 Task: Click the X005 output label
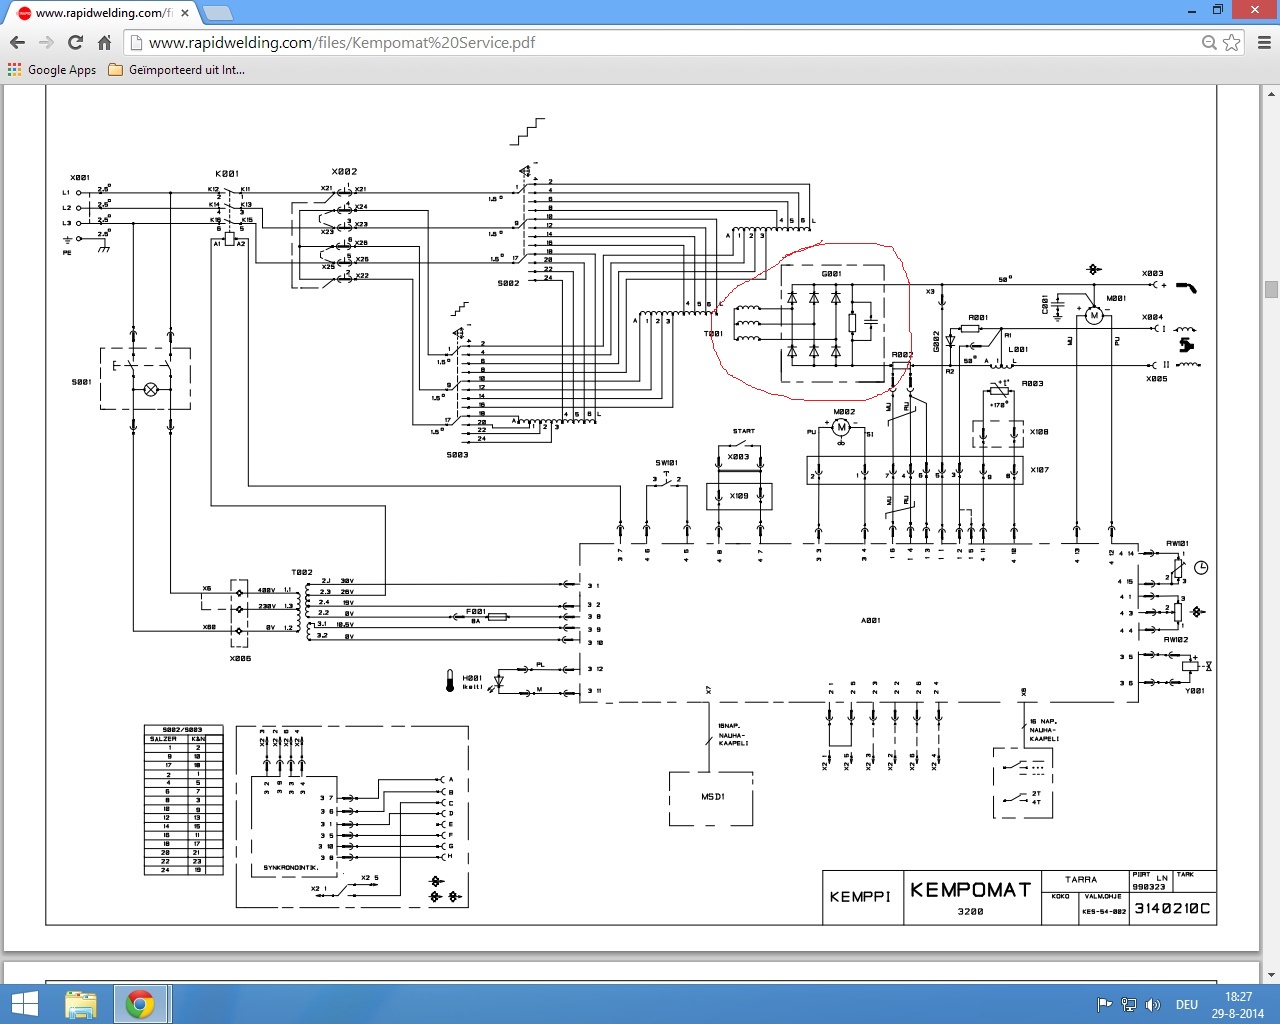point(1157,379)
